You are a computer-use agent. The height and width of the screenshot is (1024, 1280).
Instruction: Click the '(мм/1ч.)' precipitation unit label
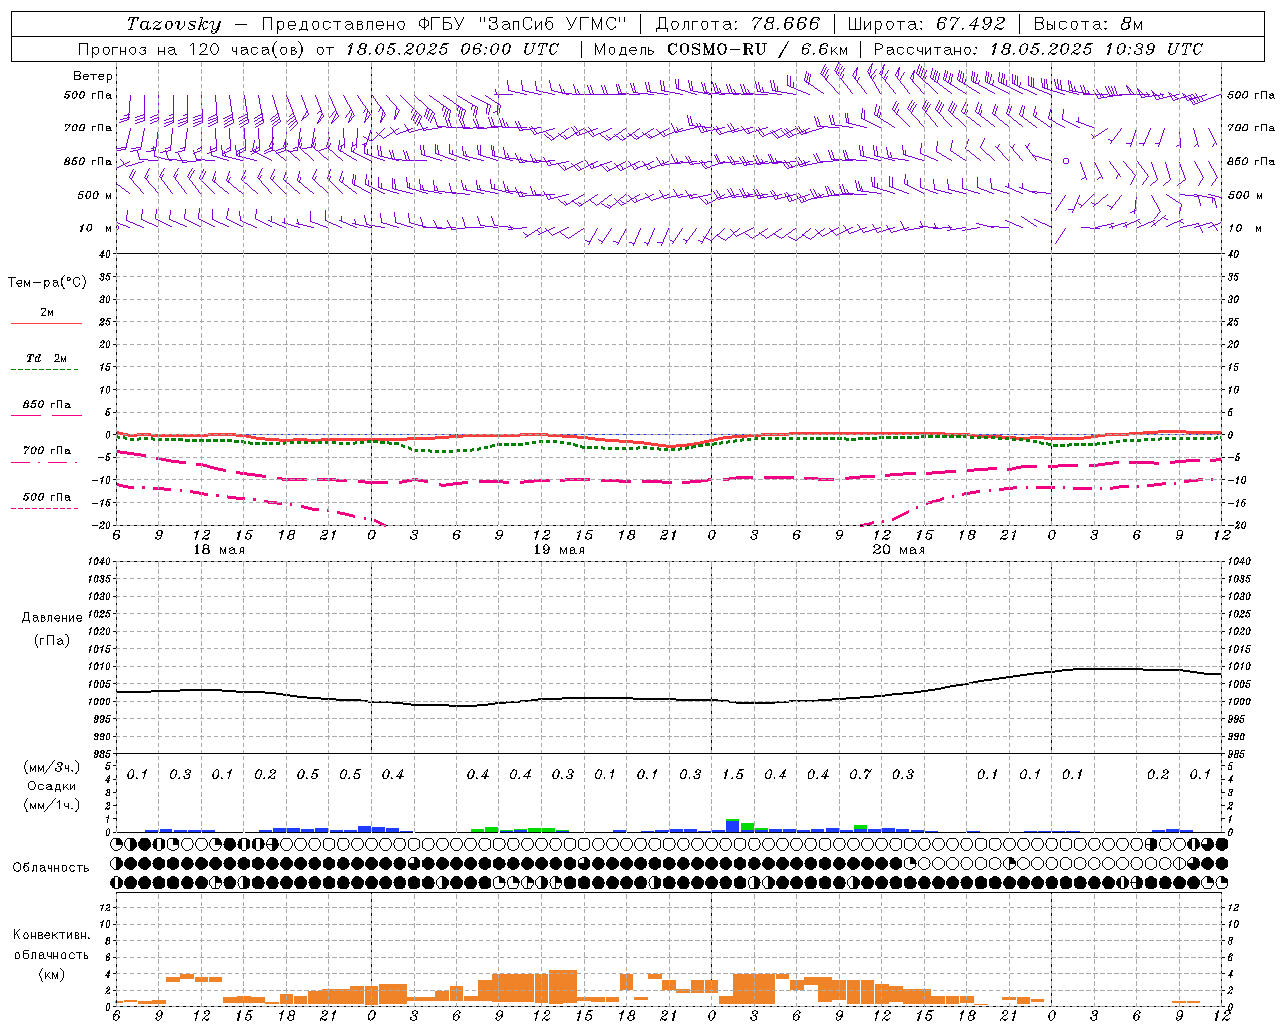coord(51,805)
